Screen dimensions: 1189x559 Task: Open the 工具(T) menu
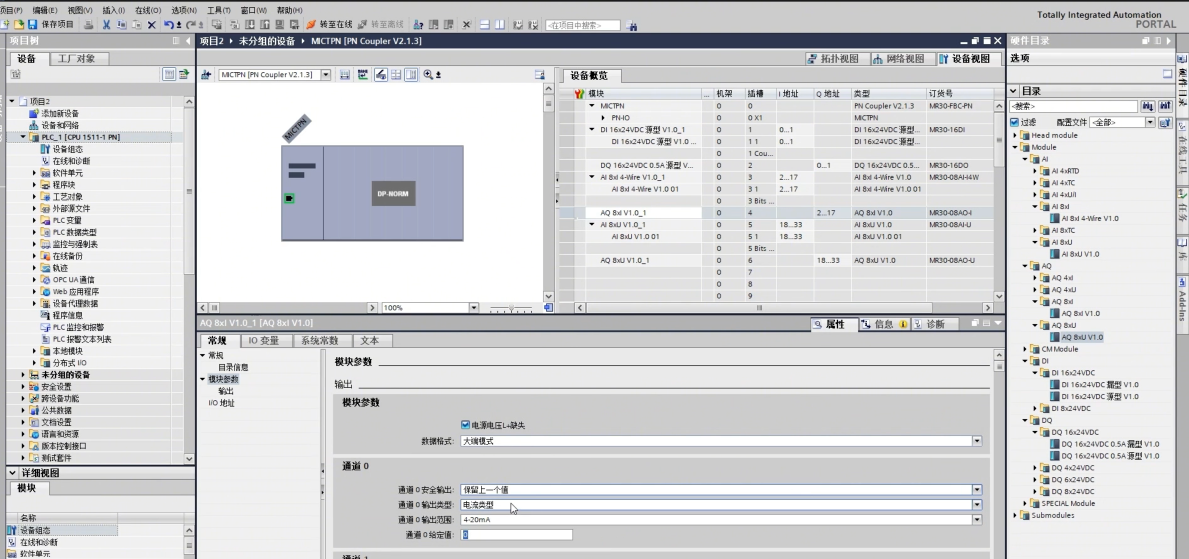tap(218, 10)
